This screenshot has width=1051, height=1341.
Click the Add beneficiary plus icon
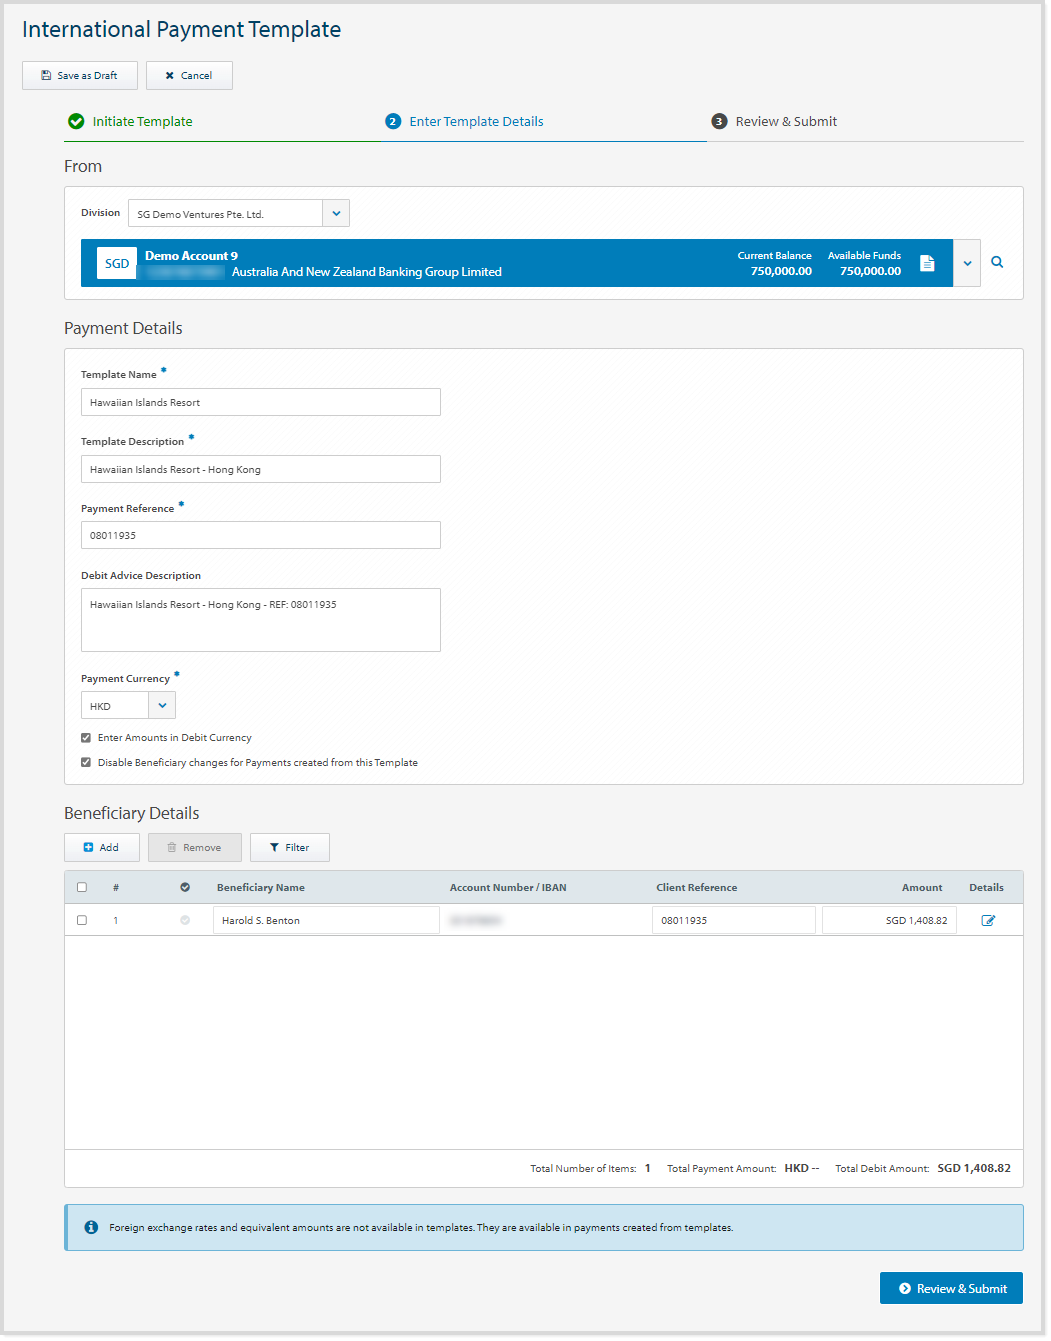pos(86,847)
